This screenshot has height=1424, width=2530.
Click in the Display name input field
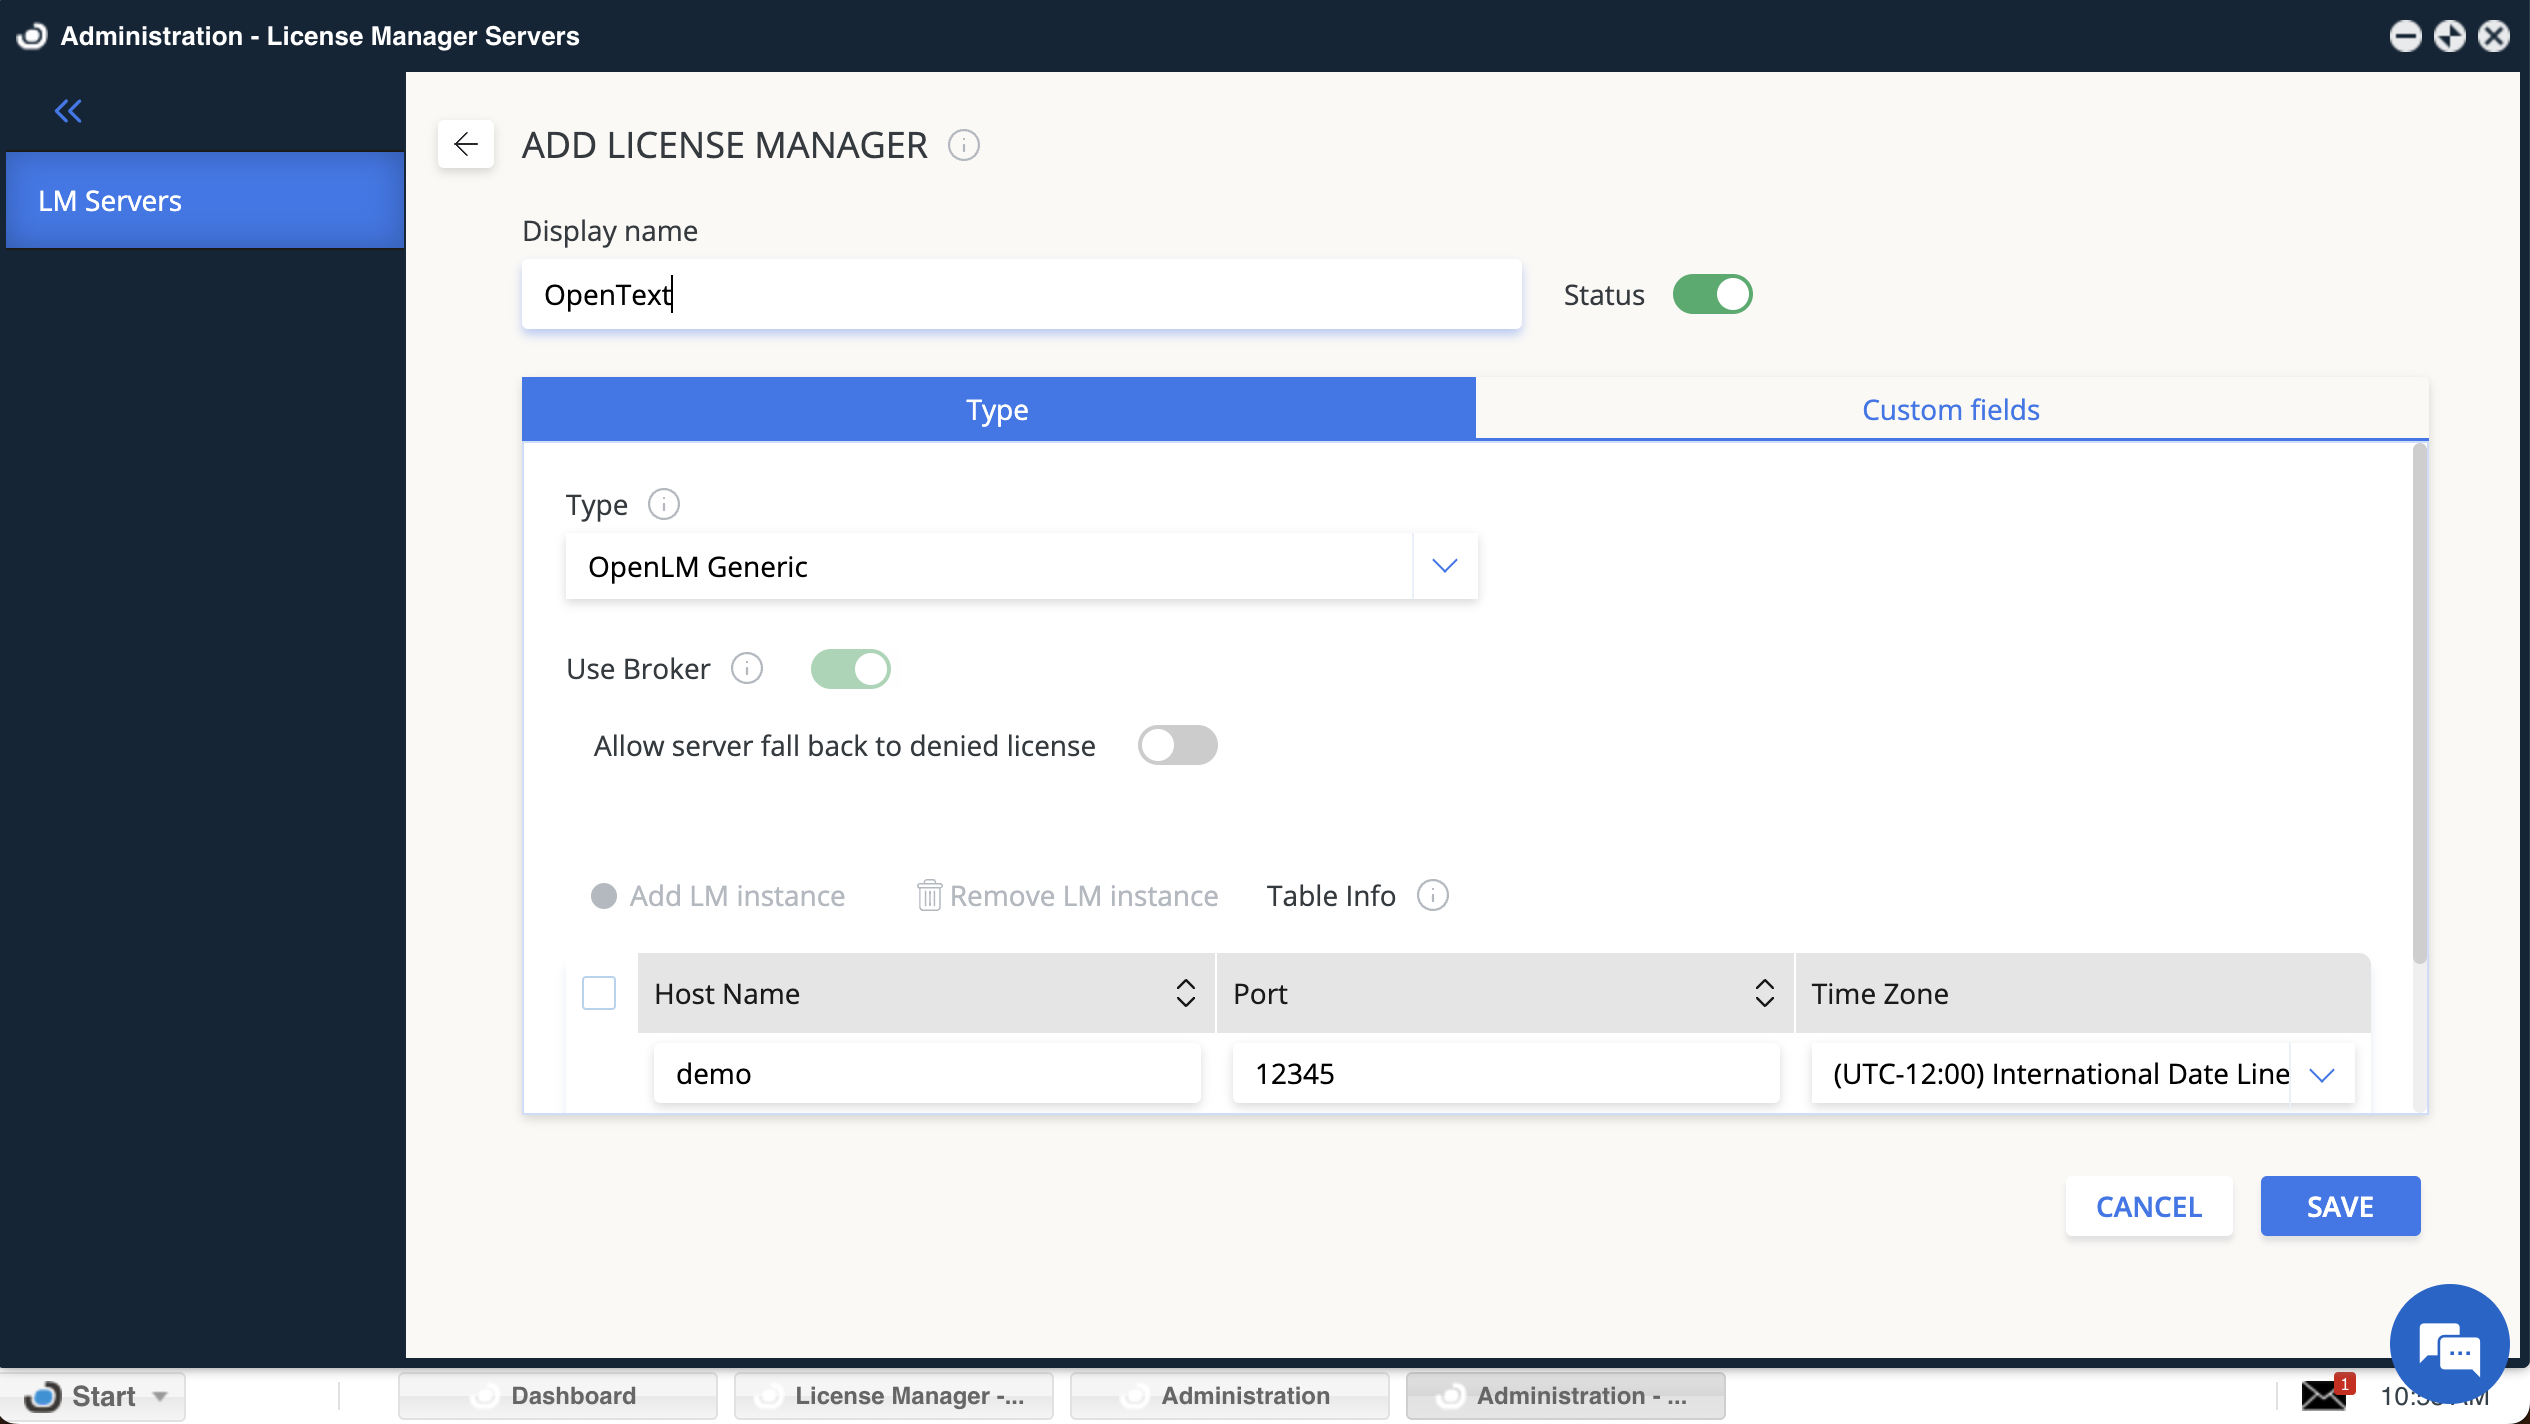tap(1020, 295)
